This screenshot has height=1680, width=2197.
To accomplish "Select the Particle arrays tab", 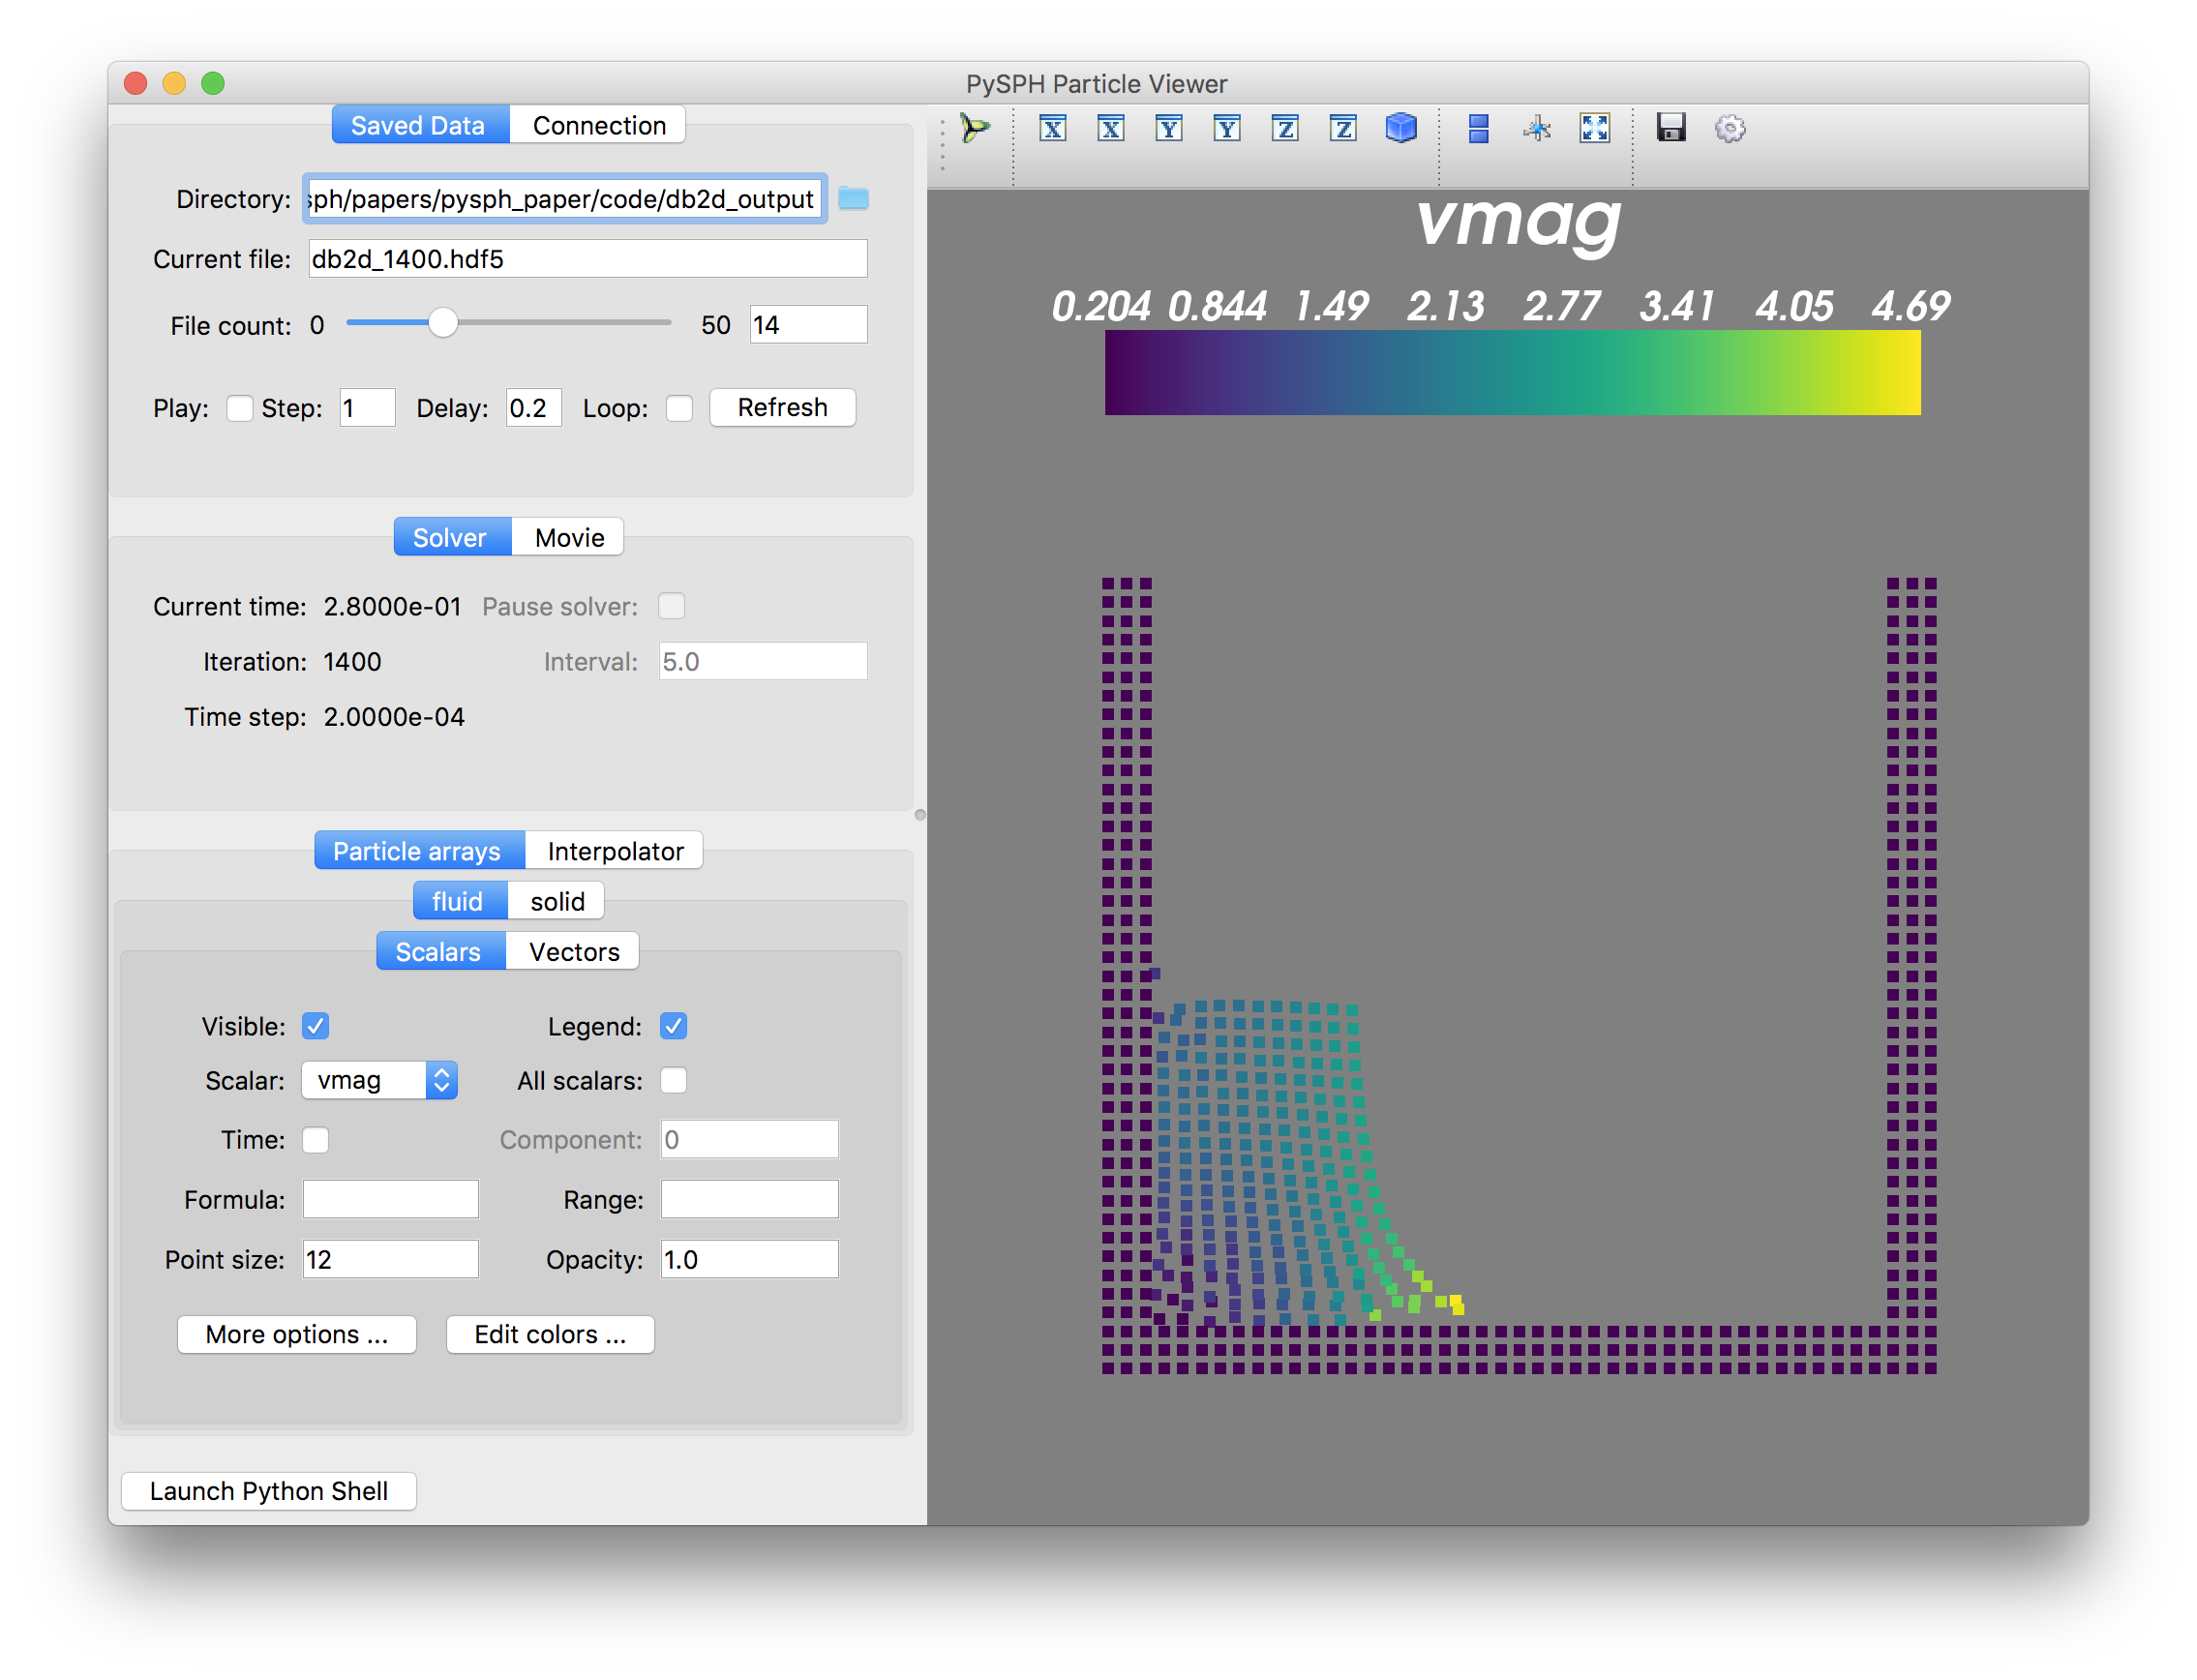I will click(419, 851).
